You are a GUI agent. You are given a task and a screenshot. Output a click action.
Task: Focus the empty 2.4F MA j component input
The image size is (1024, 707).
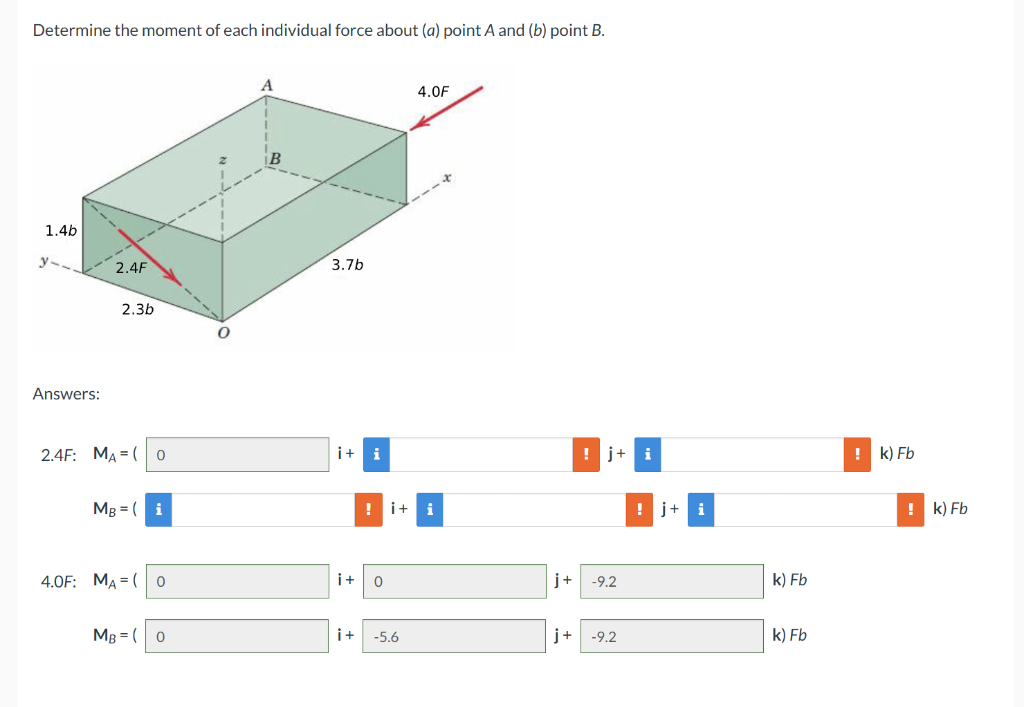(481, 454)
